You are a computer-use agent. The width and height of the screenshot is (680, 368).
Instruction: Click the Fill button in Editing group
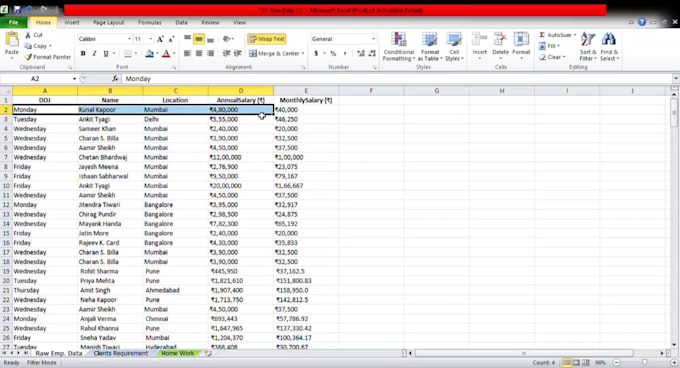[548, 46]
